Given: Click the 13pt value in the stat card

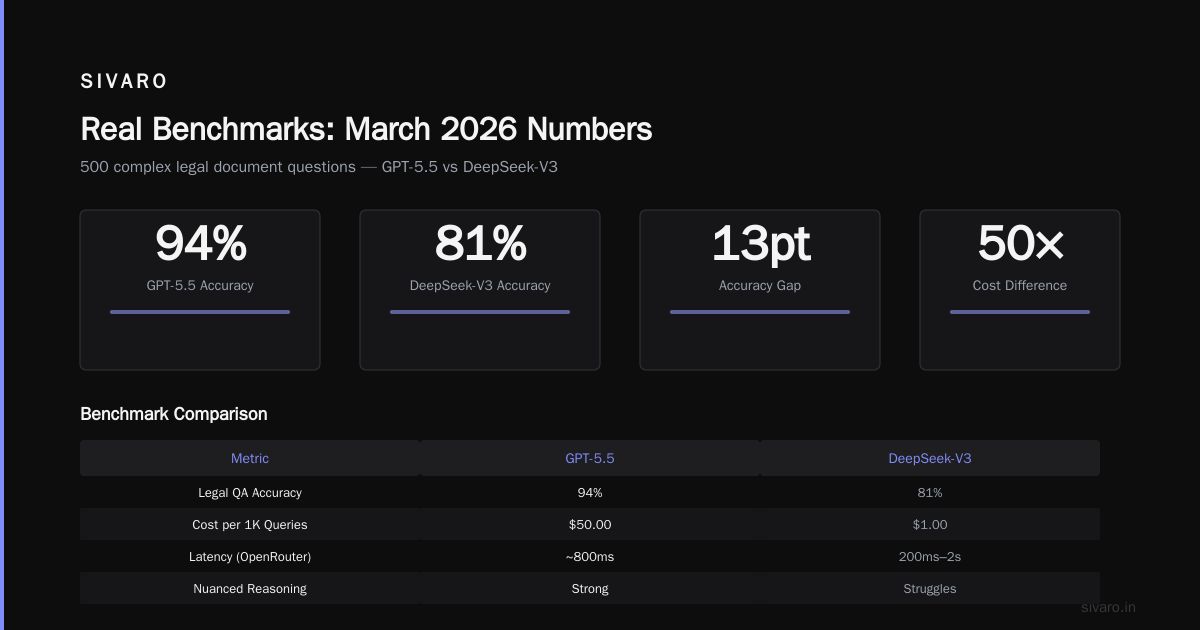Looking at the screenshot, I should (x=760, y=243).
